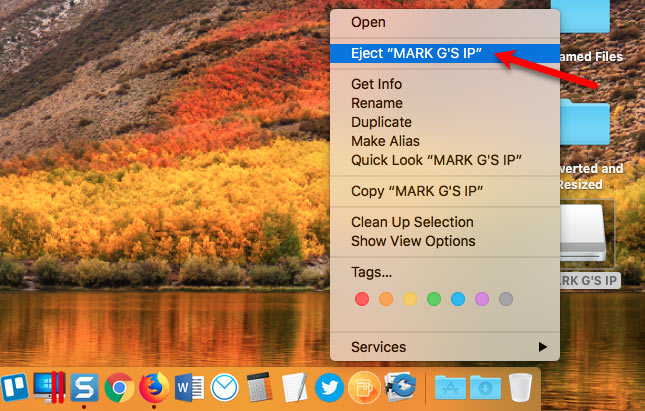Click Rename in the context menu
The height and width of the screenshot is (411, 645).
tap(377, 103)
